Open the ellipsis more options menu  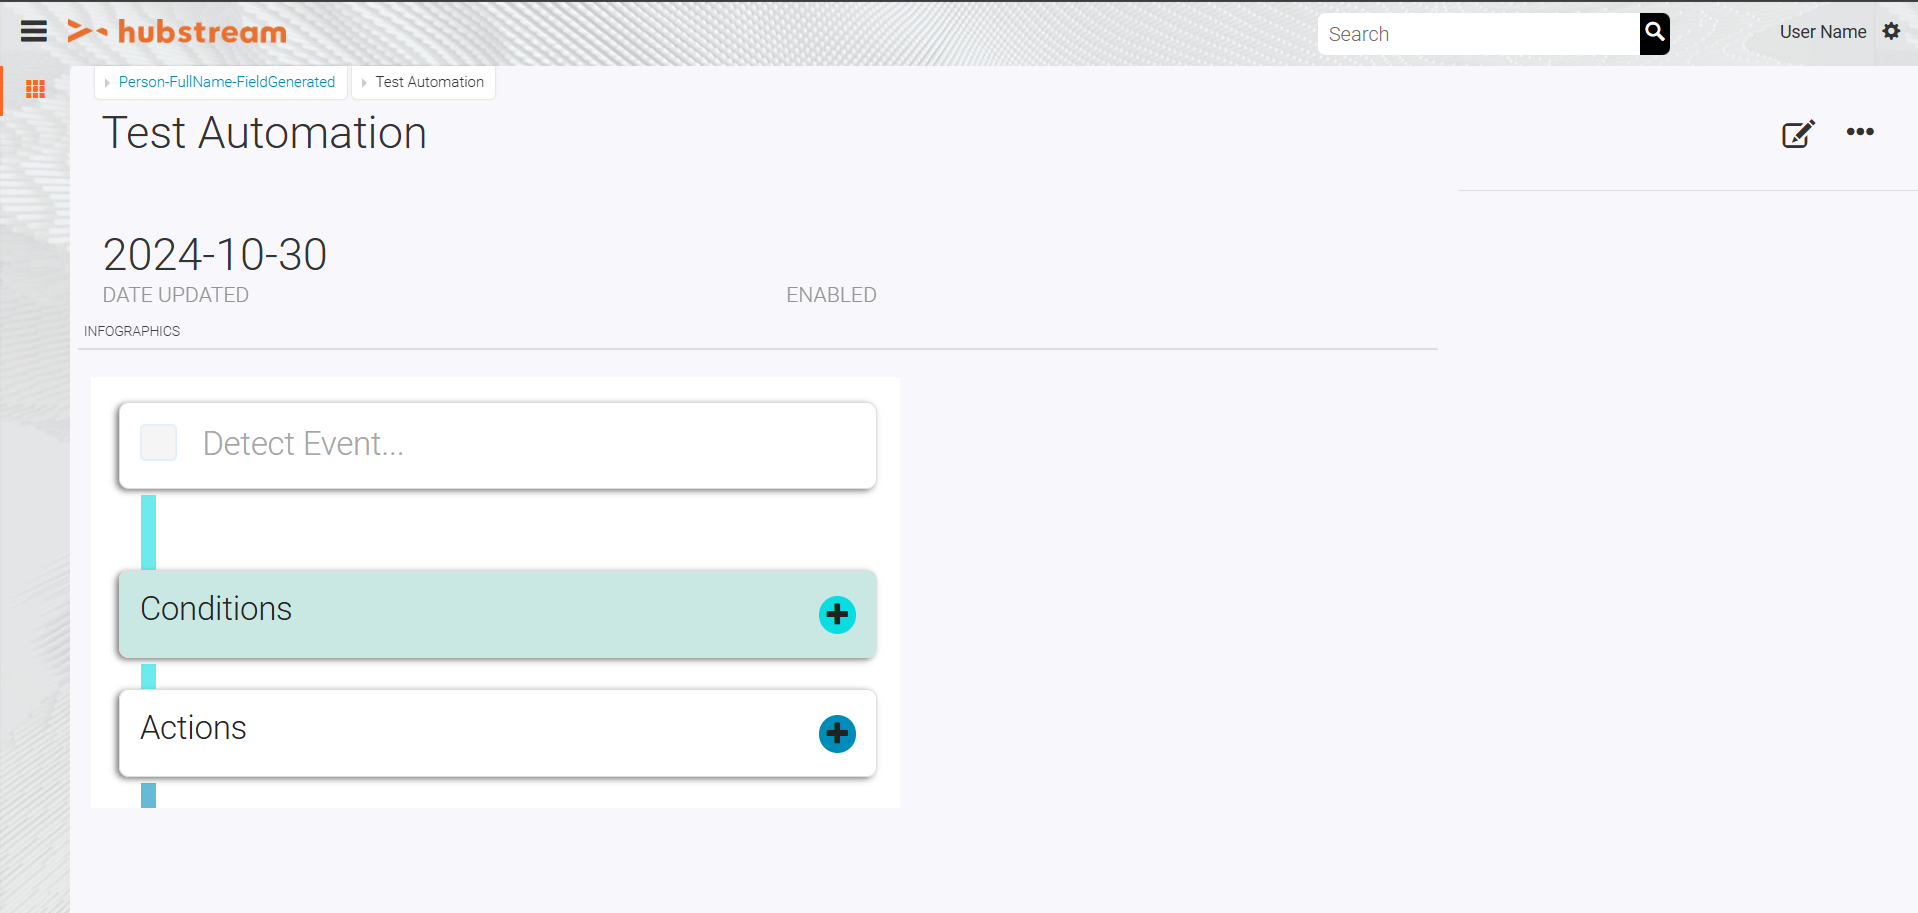pyautogui.click(x=1860, y=133)
